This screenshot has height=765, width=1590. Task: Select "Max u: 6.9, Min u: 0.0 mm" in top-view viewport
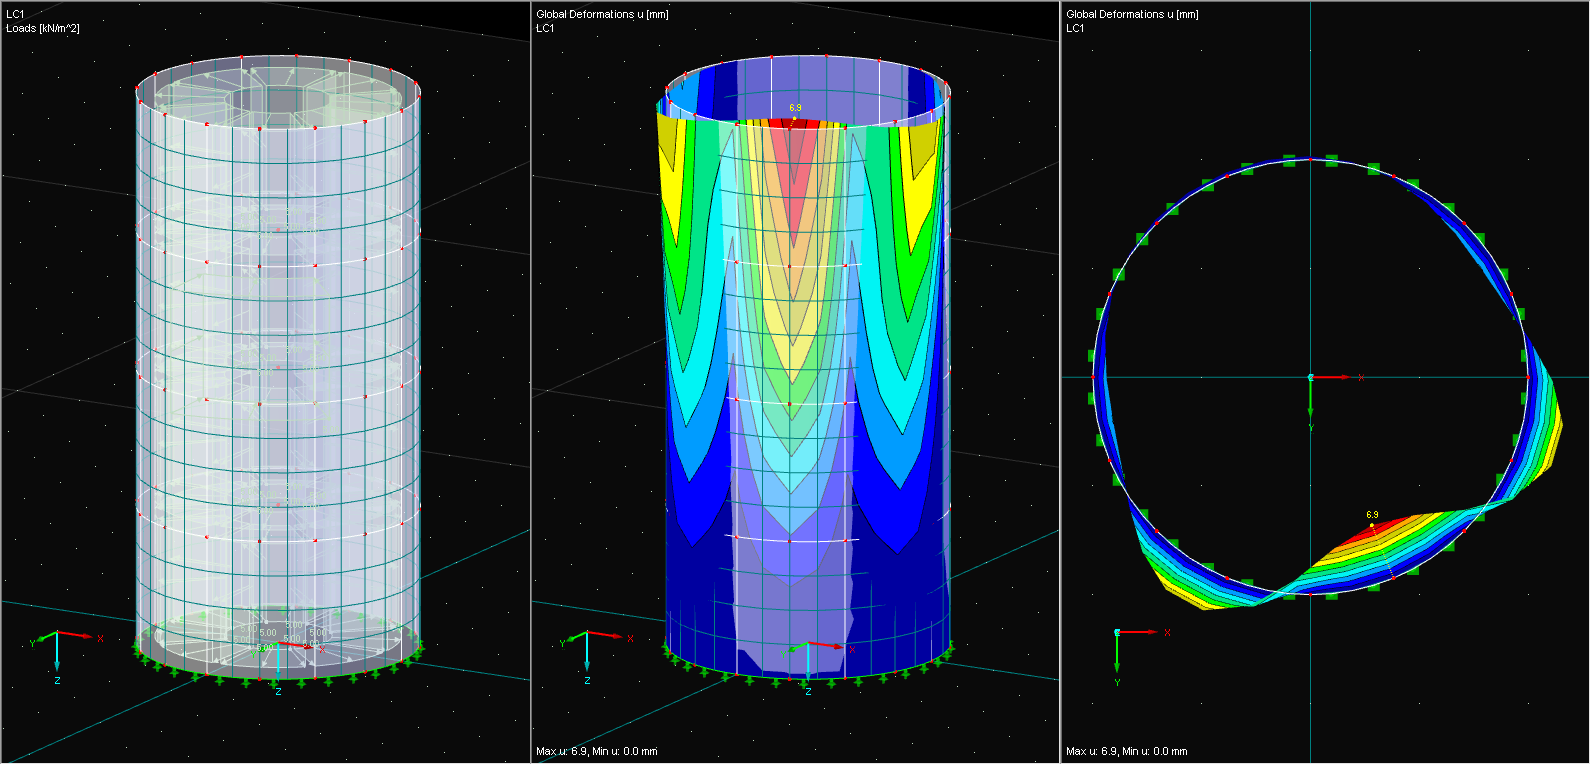[1127, 751]
